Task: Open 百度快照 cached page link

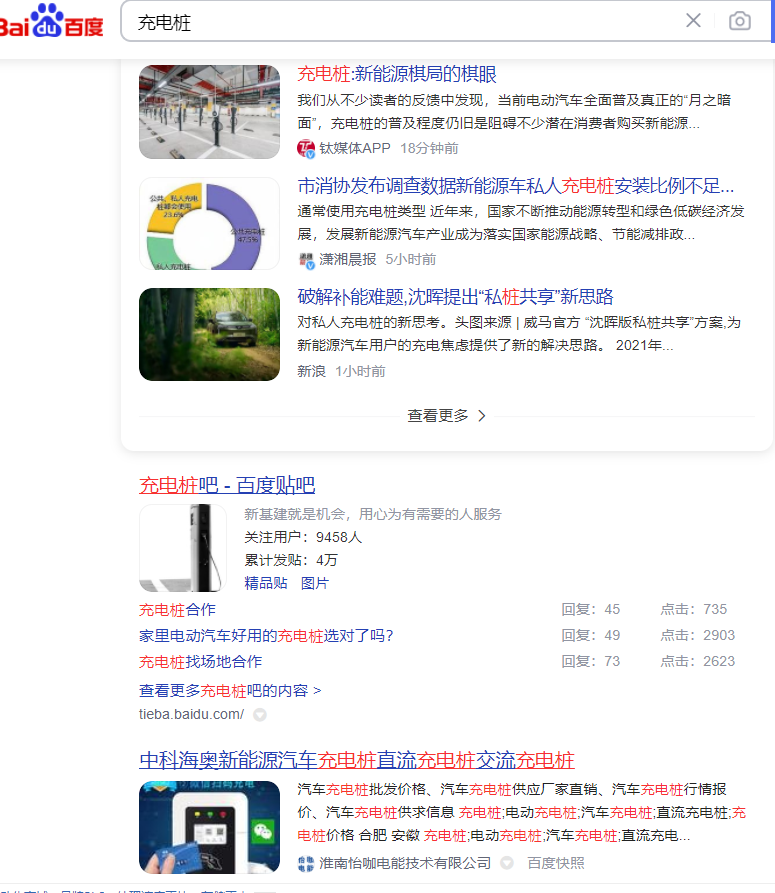Action: [556, 863]
